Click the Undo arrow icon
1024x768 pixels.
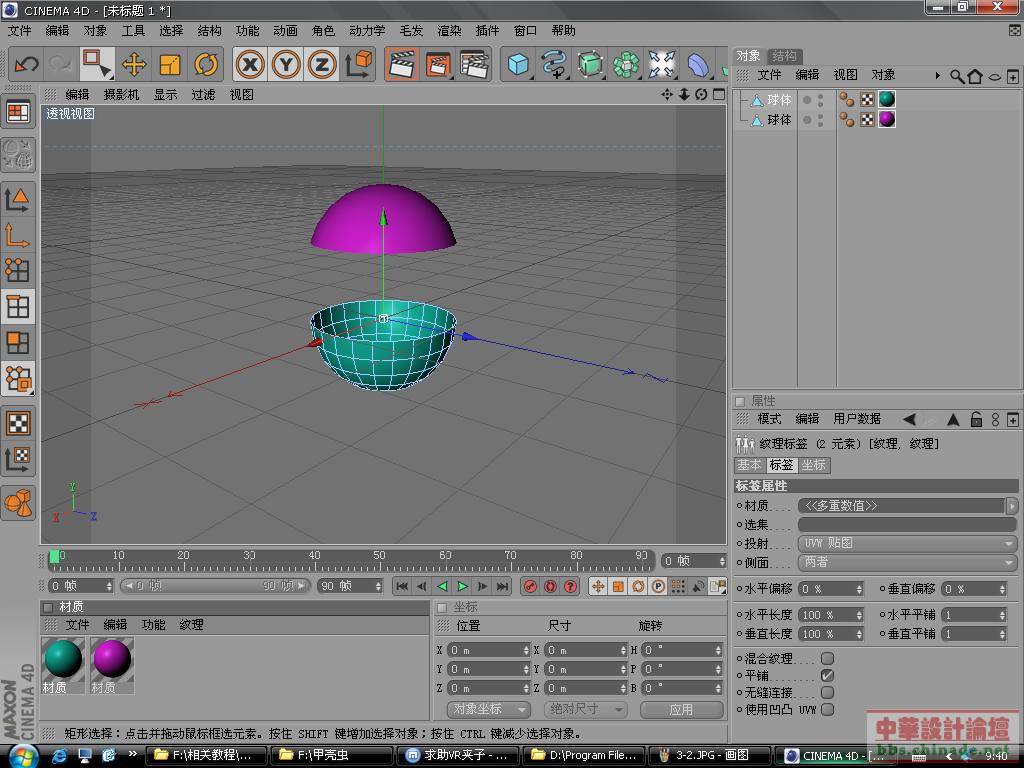pos(27,64)
